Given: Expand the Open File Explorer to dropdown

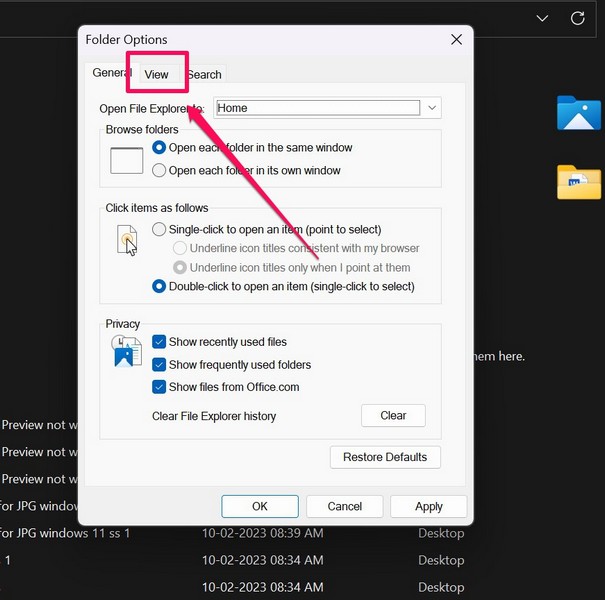Looking at the screenshot, I should pyautogui.click(x=432, y=108).
